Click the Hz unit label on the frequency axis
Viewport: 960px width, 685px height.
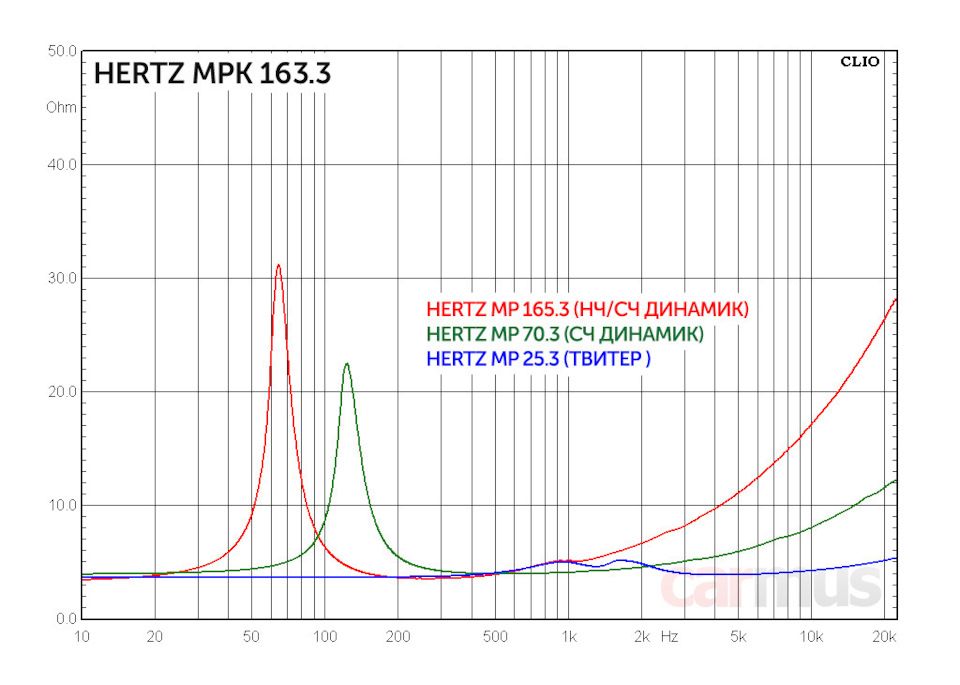point(669,637)
